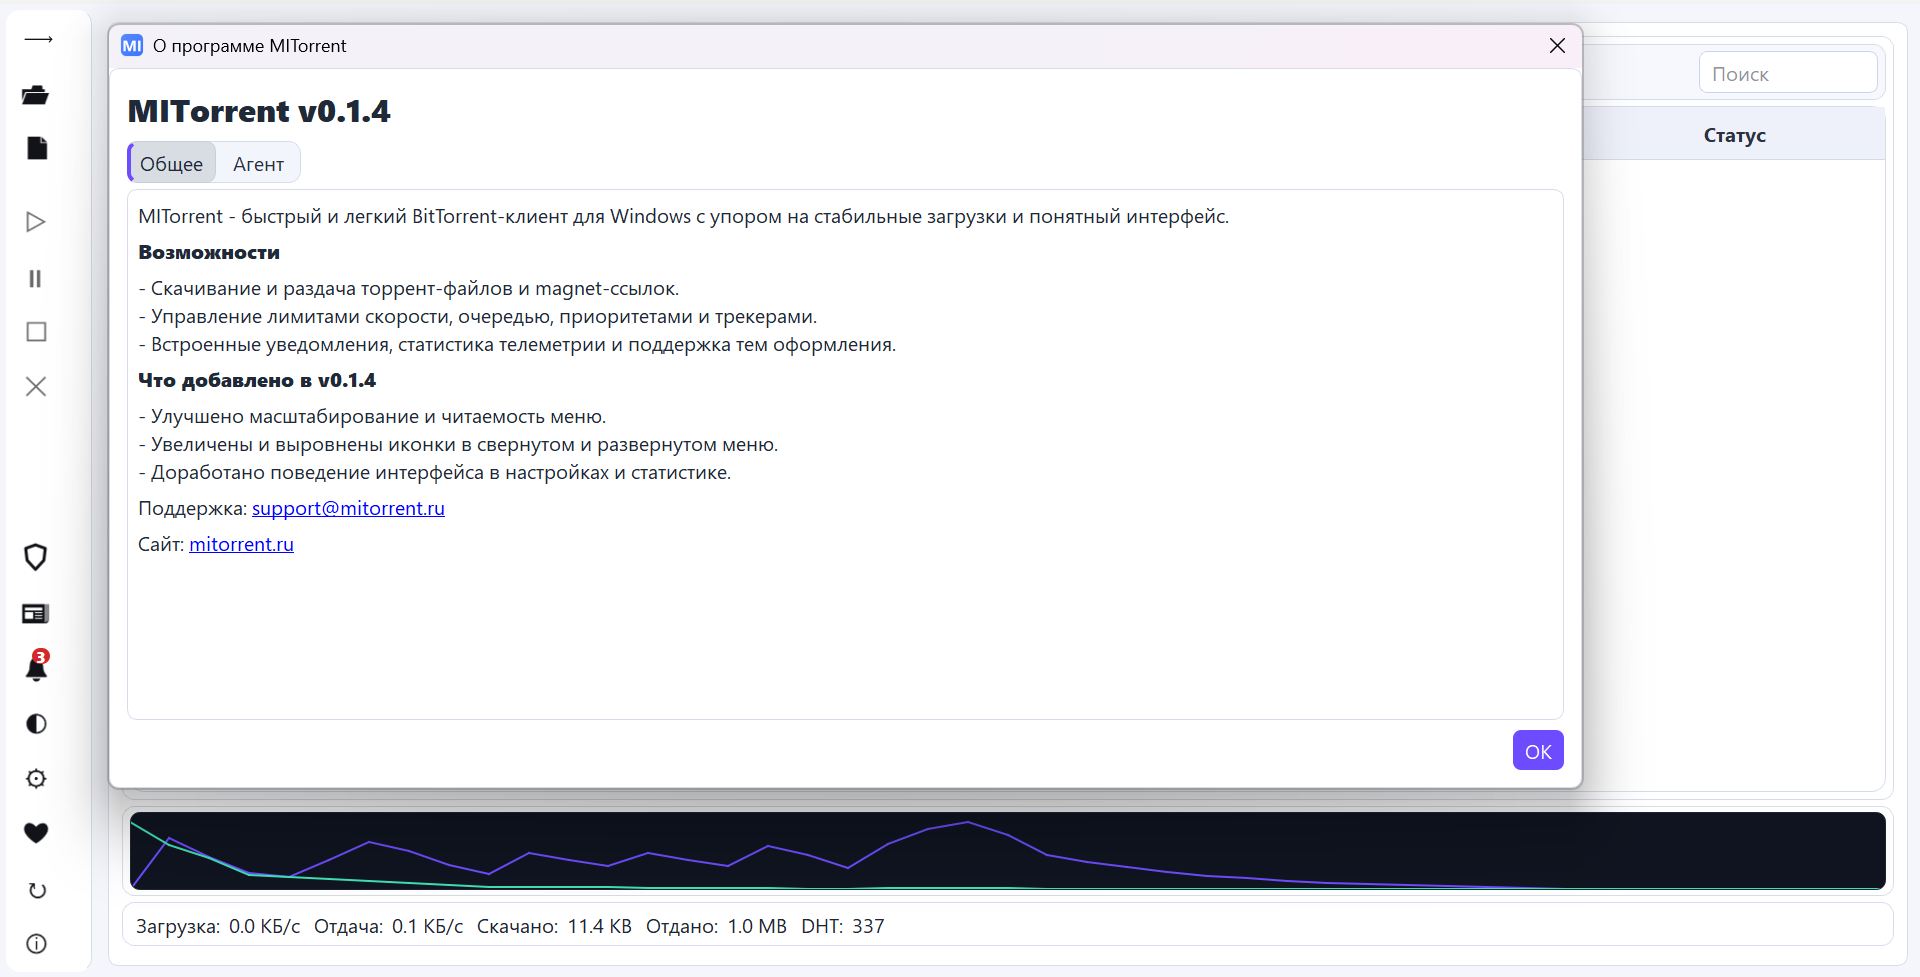Start torrent with play icon
The width and height of the screenshot is (1920, 977).
click(36, 222)
